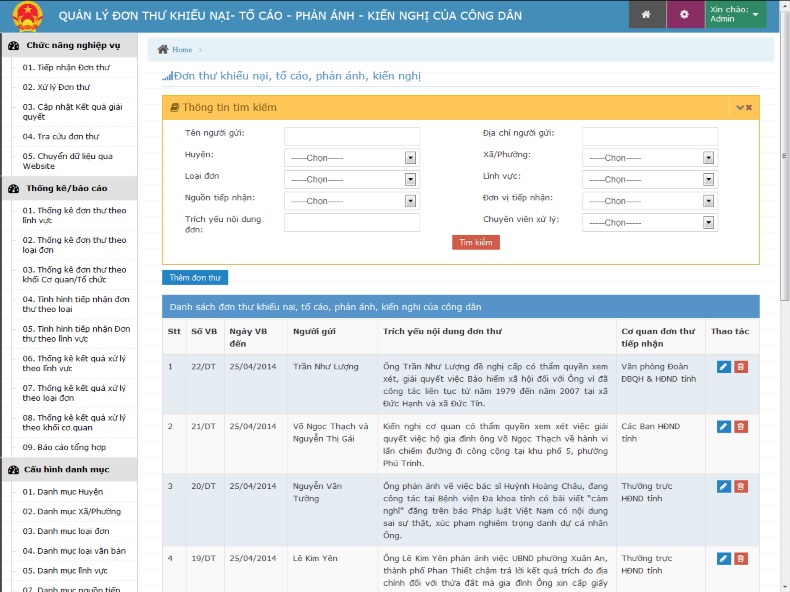This screenshot has width=790, height=592.
Task: Click the home icon in top header
Action: click(x=646, y=14)
